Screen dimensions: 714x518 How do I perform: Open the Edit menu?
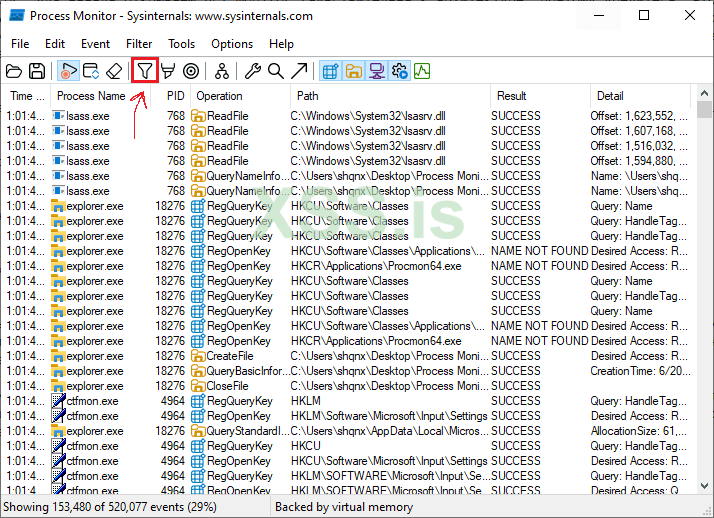55,44
